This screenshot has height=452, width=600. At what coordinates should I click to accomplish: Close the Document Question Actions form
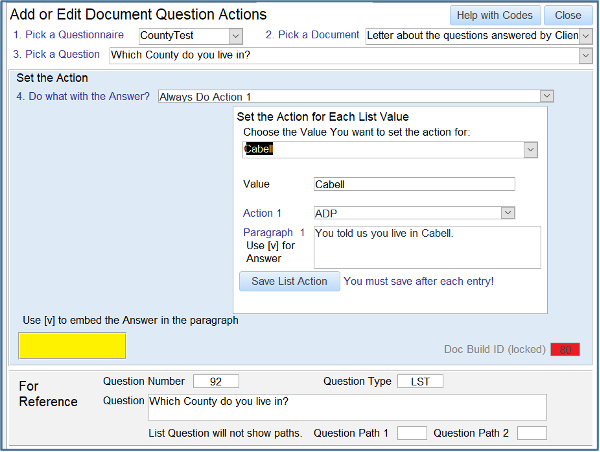click(x=568, y=15)
